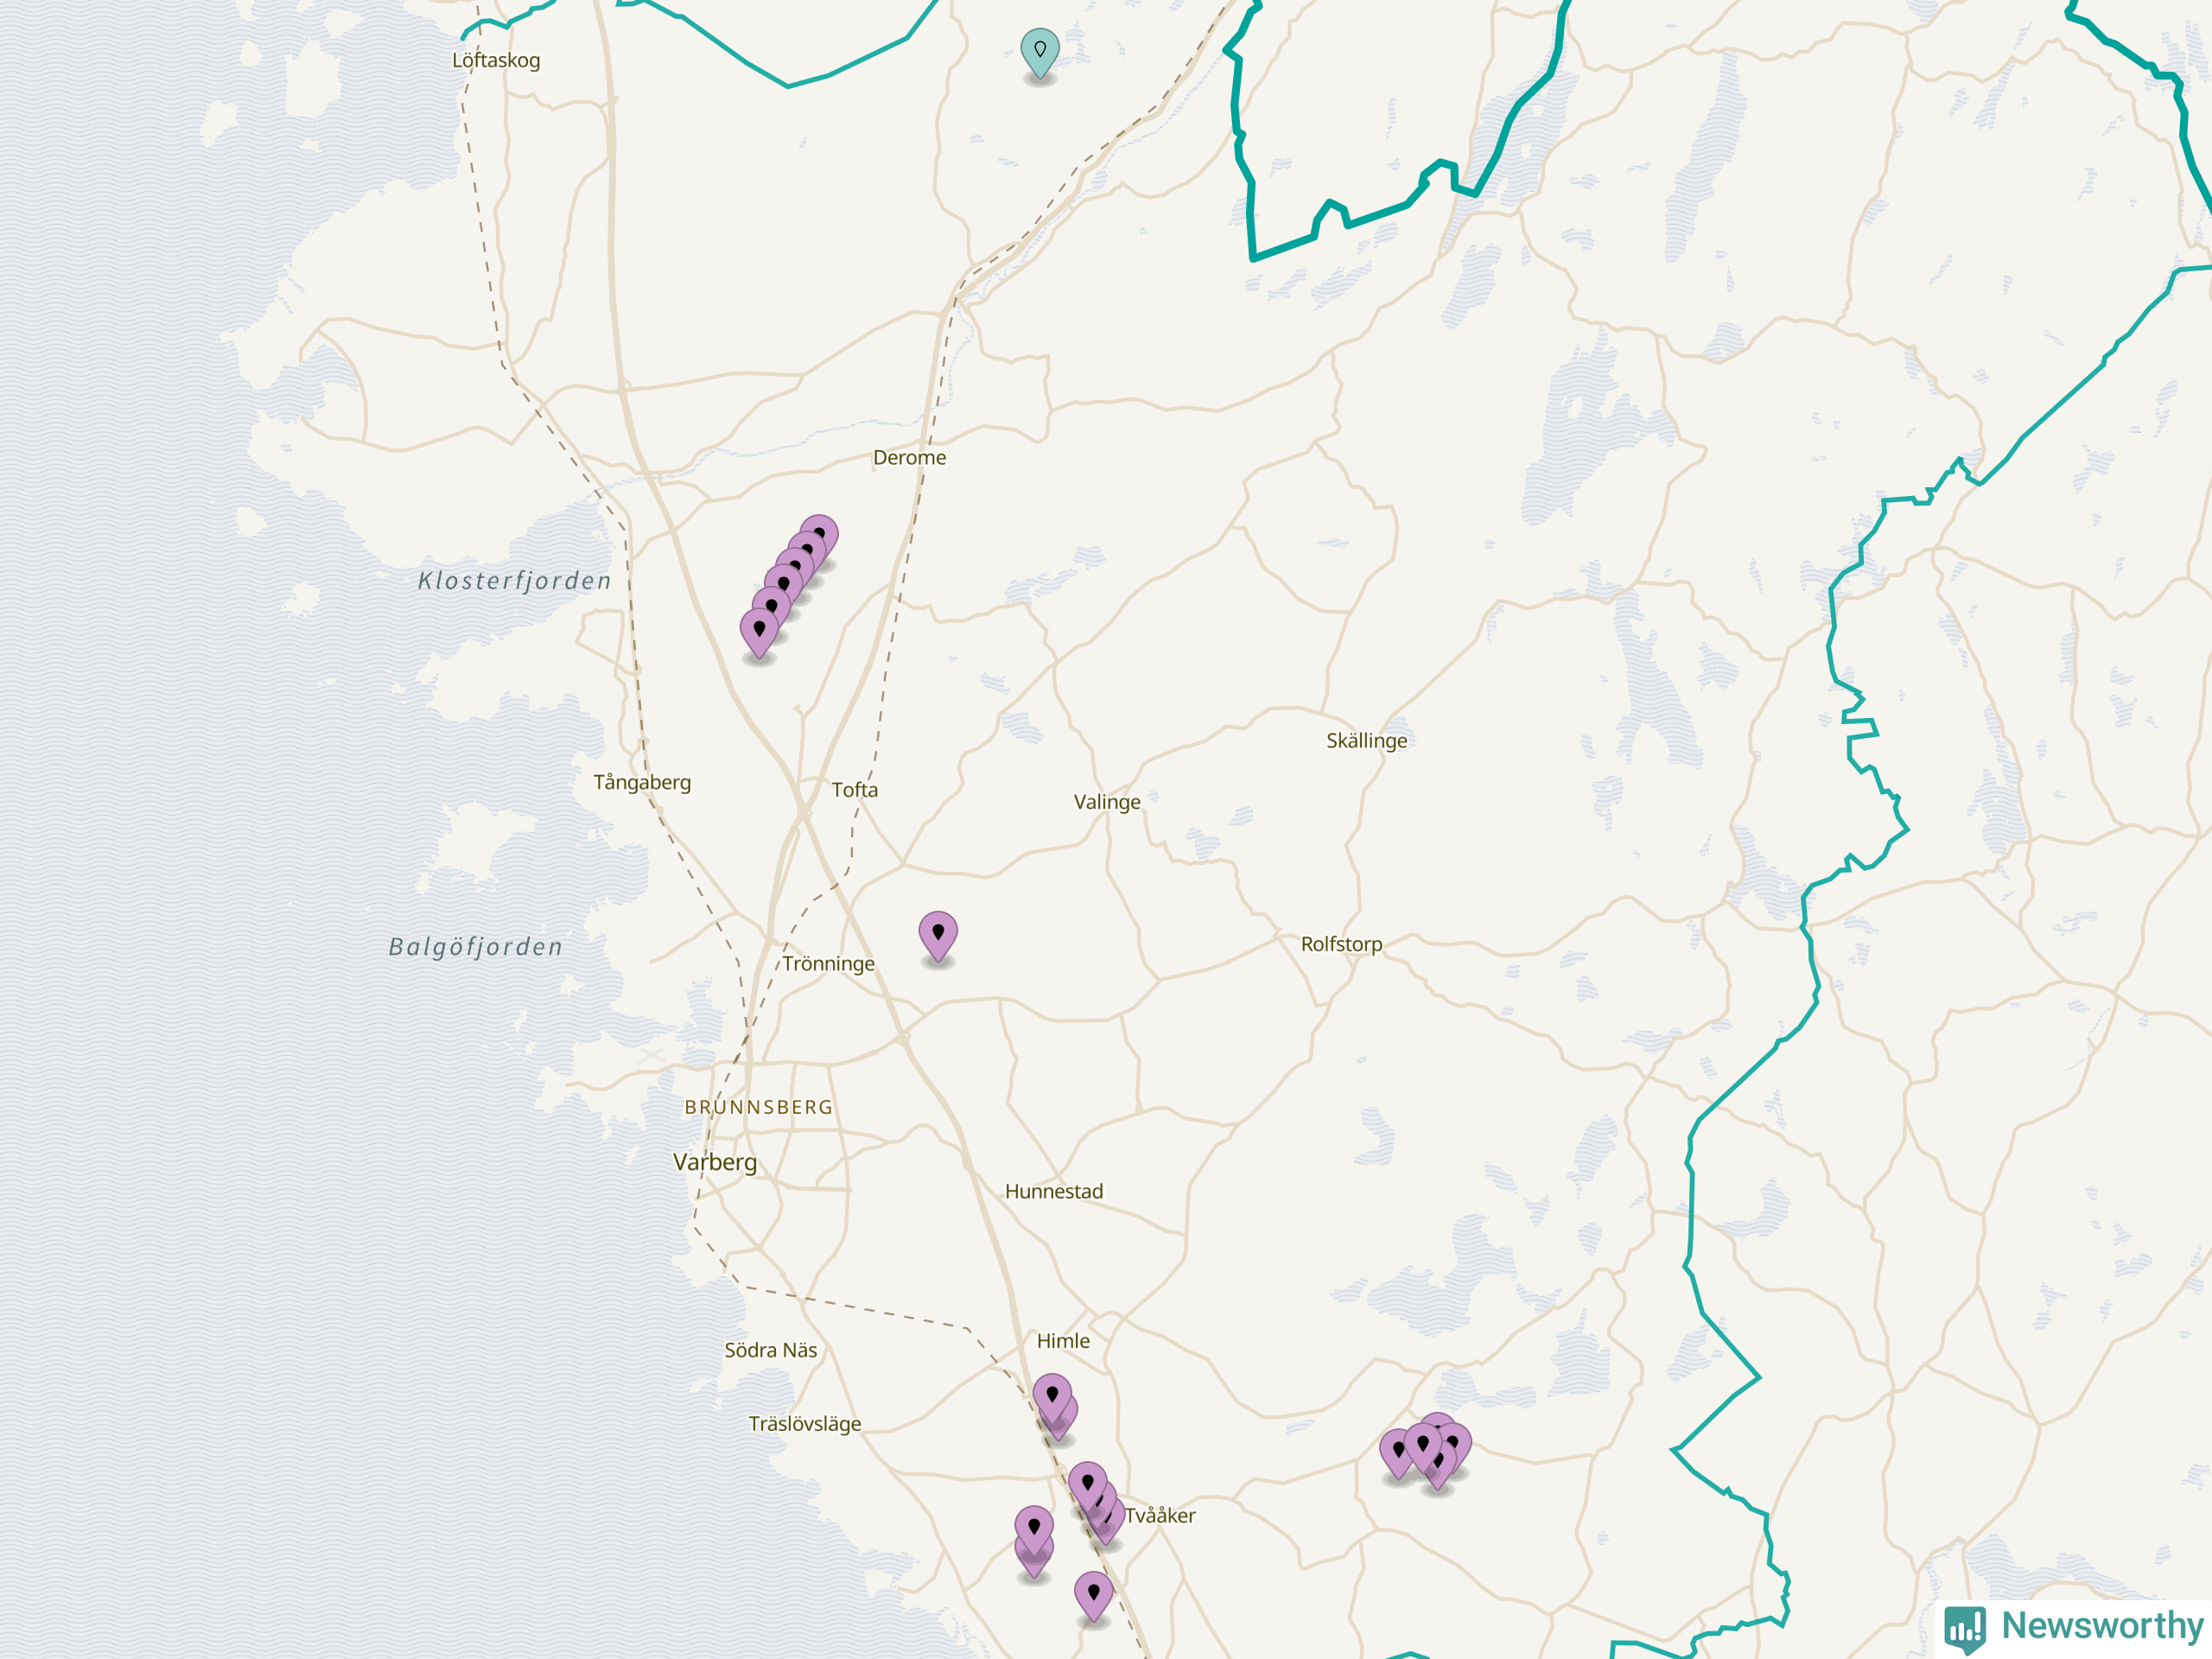Select the Valinge label on the map
The width and height of the screenshot is (2212, 1659).
pyautogui.click(x=1107, y=802)
